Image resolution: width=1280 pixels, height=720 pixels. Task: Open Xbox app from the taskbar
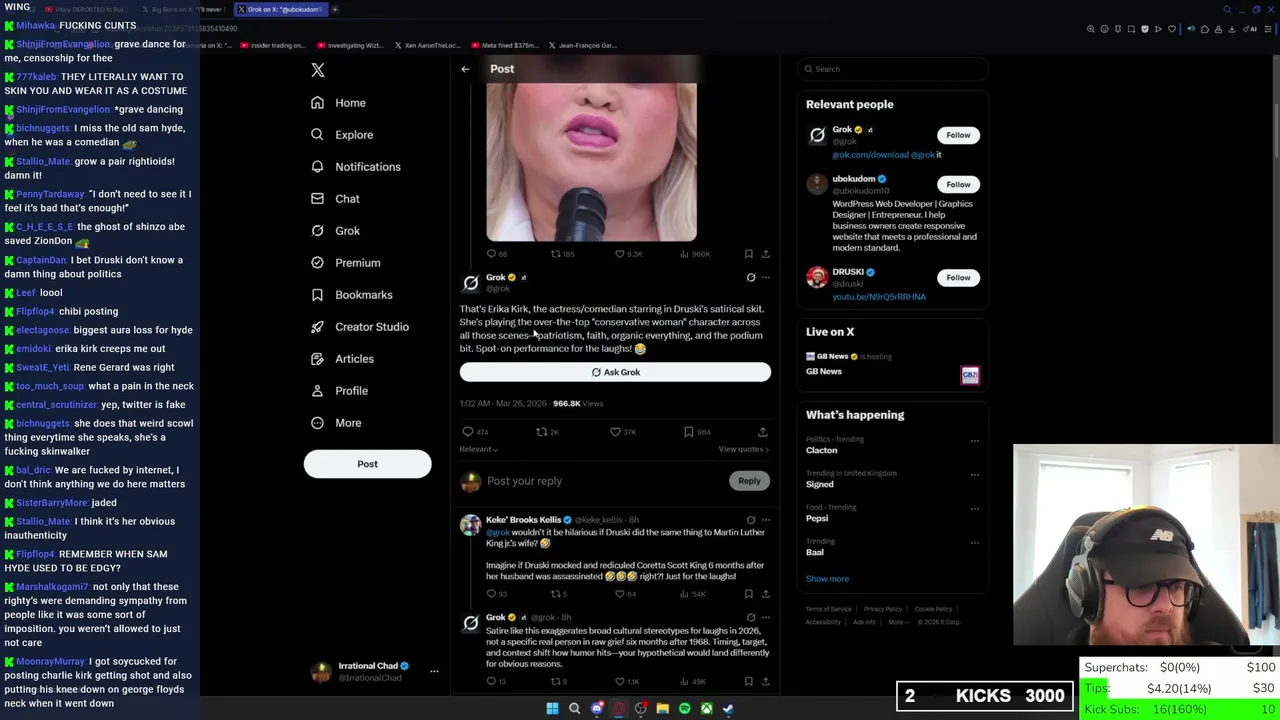point(706,709)
